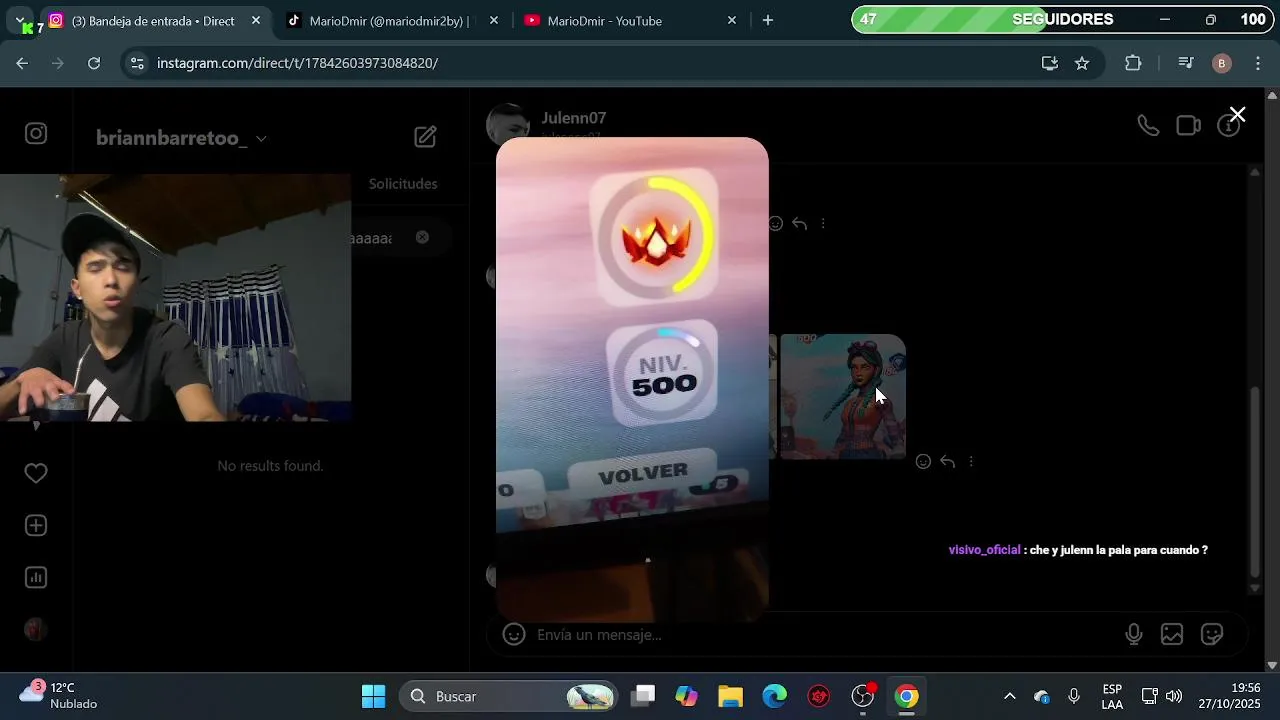Image resolution: width=1280 pixels, height=720 pixels.
Task: Click the VOLVER button in the enlarged image
Action: click(642, 474)
